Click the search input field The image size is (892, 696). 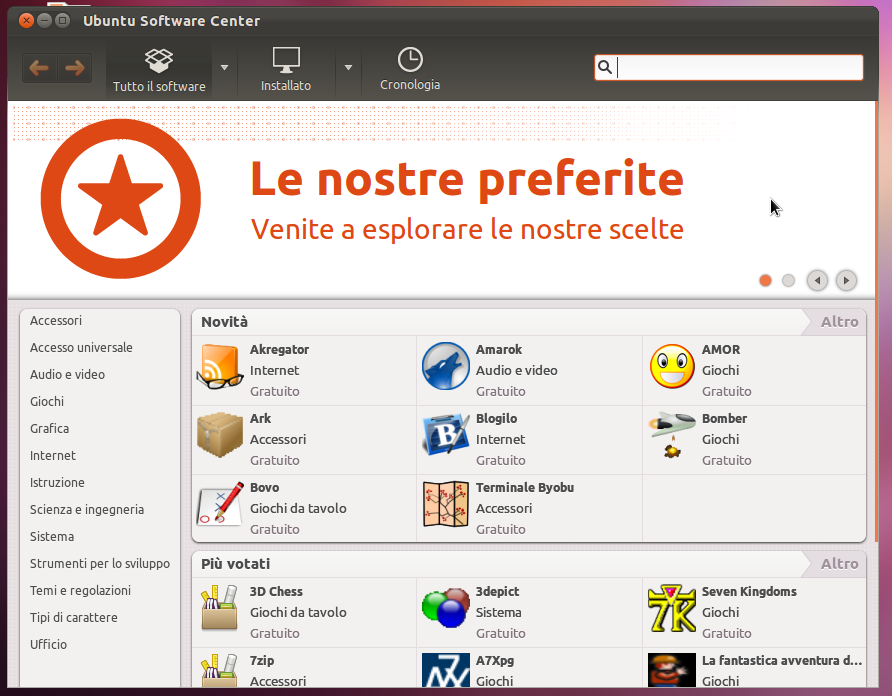click(x=729, y=68)
